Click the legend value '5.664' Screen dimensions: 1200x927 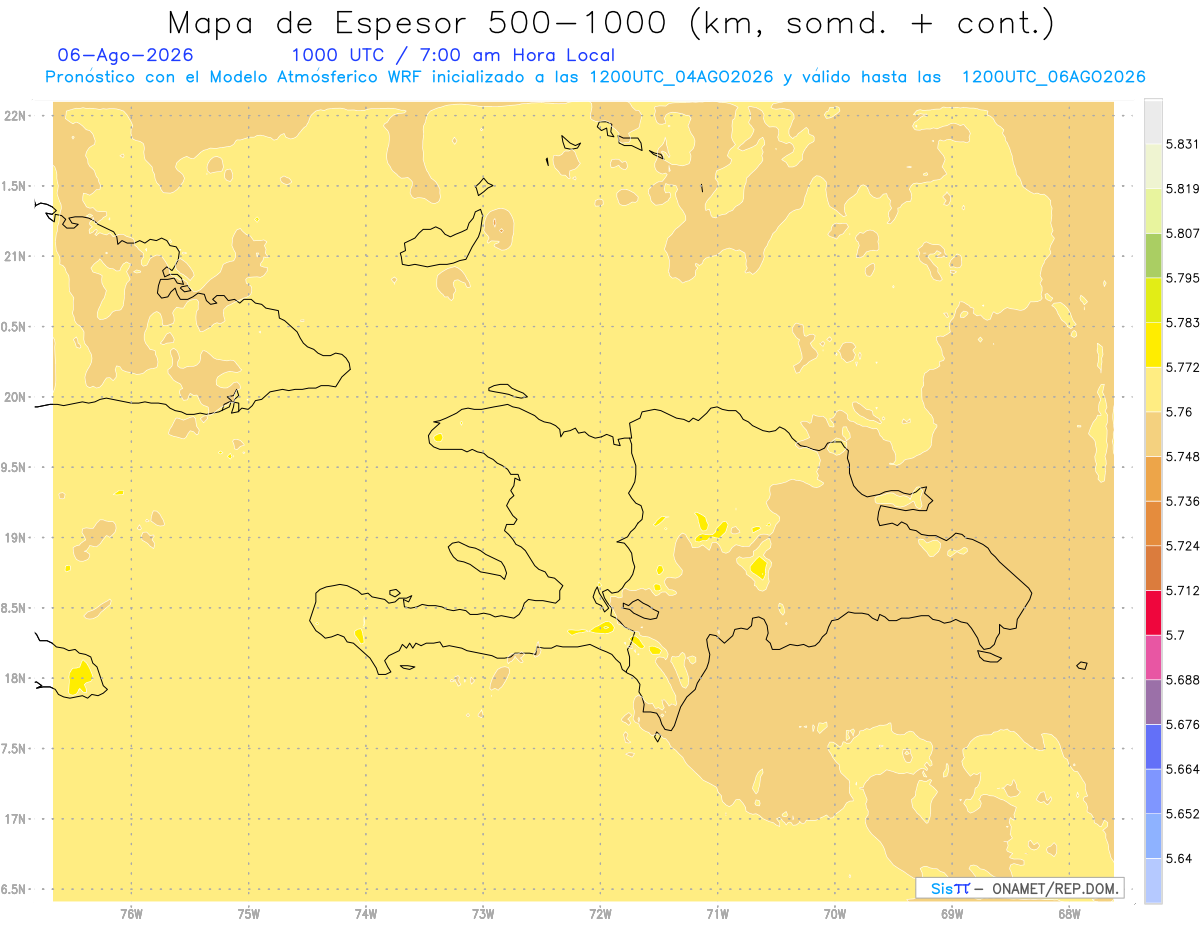(1182, 769)
